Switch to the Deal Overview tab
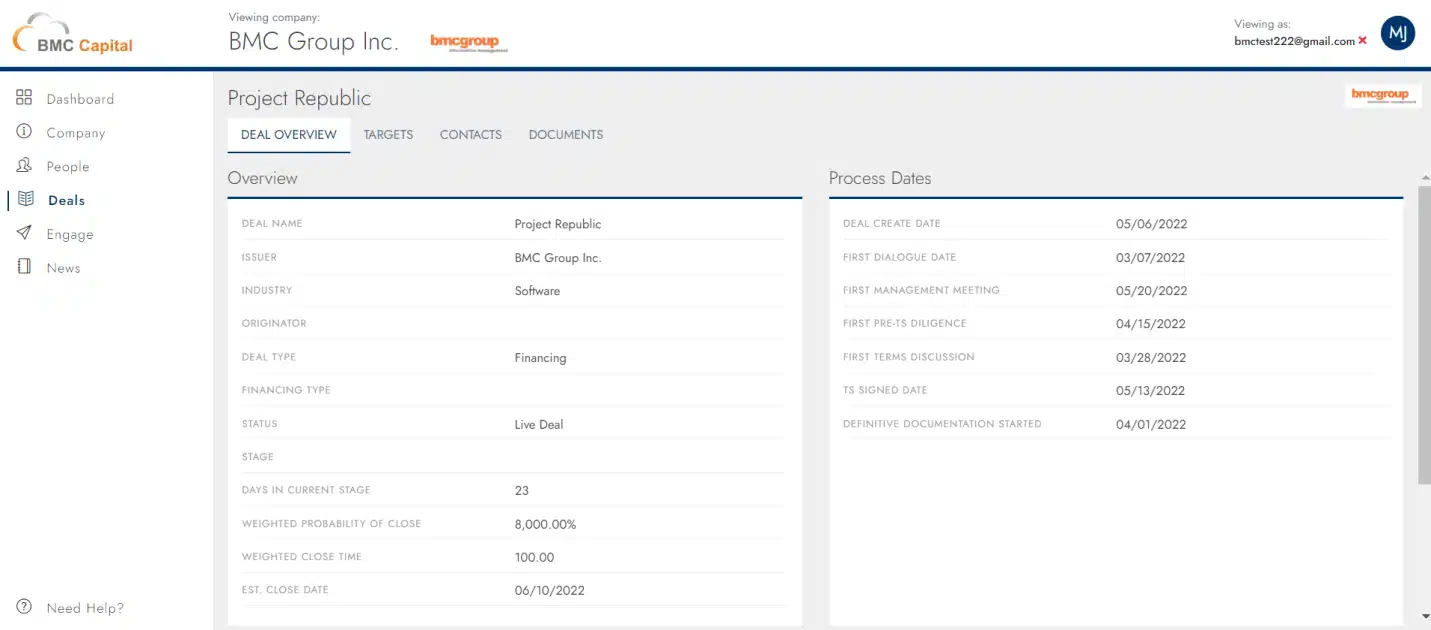The height and width of the screenshot is (630, 1431). (x=289, y=135)
